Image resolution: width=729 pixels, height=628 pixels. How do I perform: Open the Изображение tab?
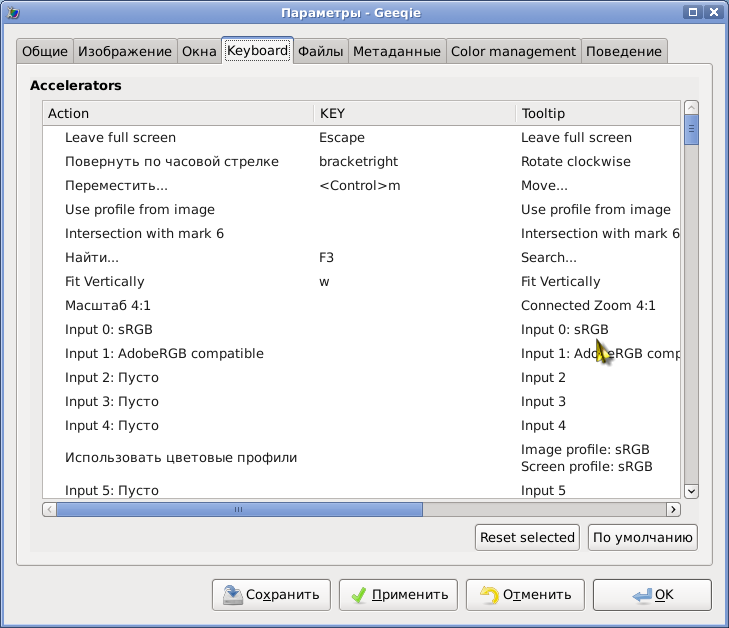click(x=125, y=51)
